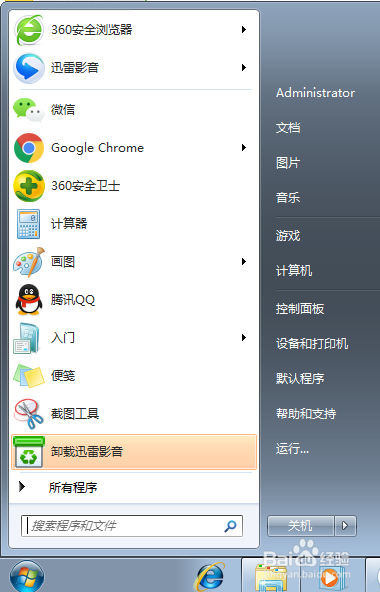Open the 360安全浏览器 icon
Screen dimensions: 380x592
click(29, 30)
